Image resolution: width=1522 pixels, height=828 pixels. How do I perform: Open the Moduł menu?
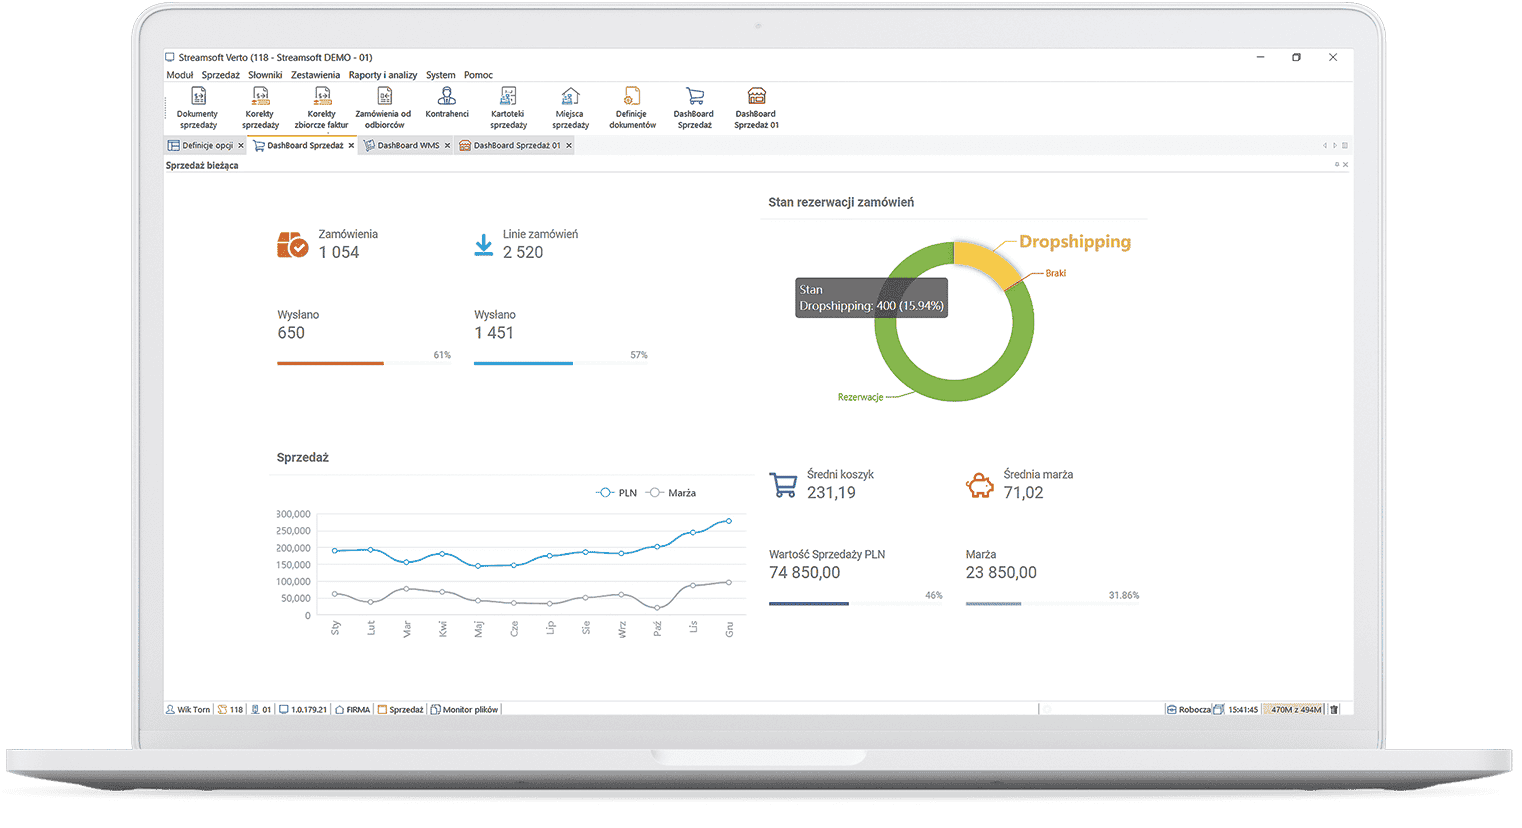(x=180, y=75)
